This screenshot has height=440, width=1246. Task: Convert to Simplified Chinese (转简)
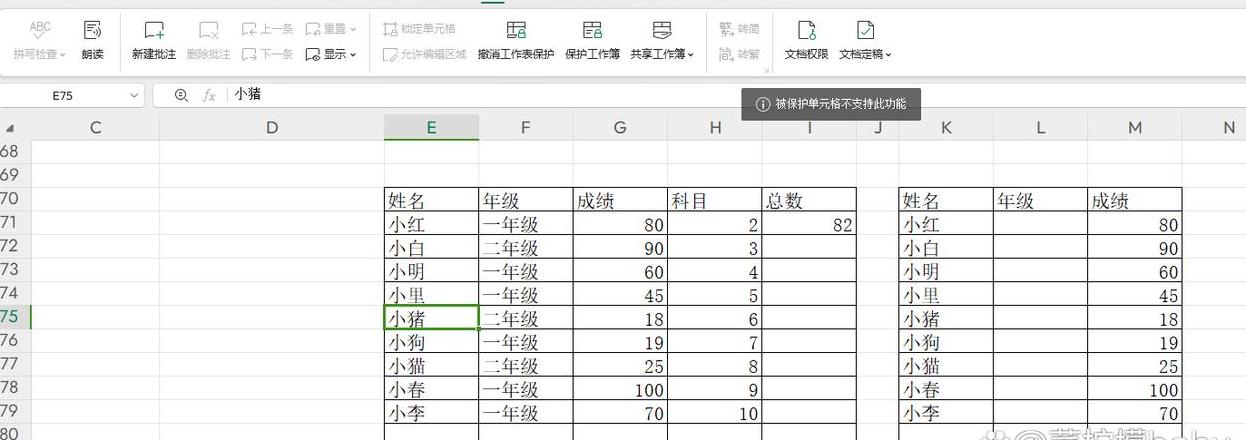pos(739,29)
